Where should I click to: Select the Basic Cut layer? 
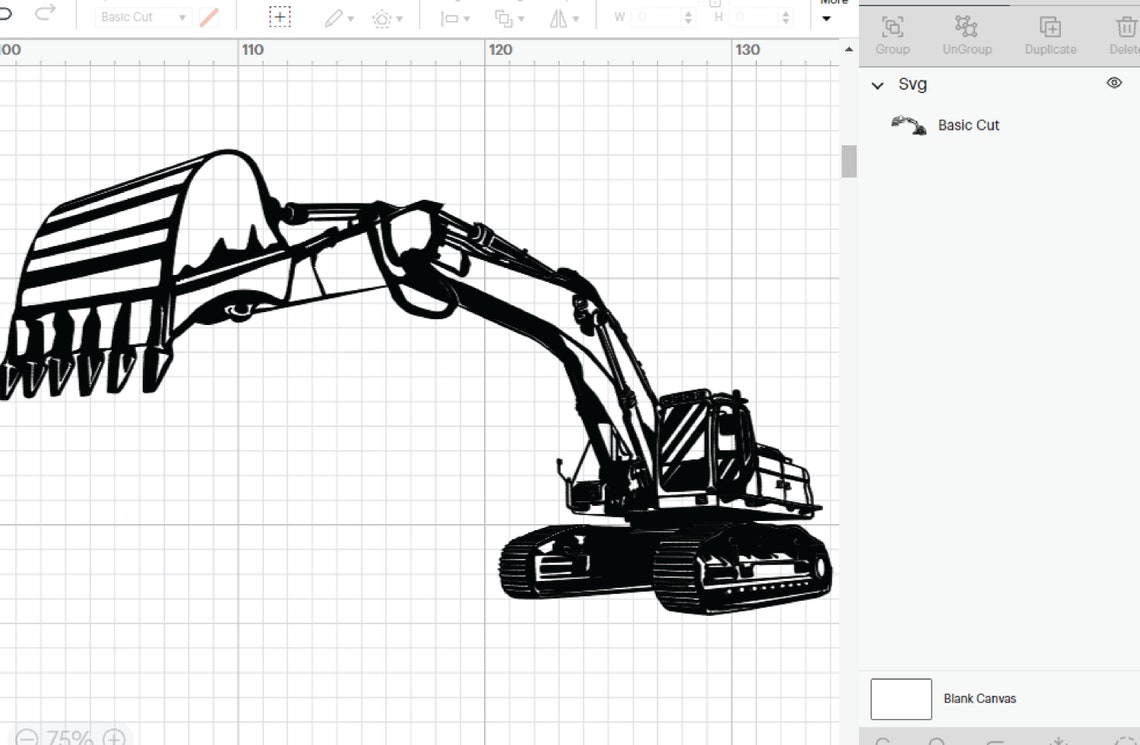point(969,125)
